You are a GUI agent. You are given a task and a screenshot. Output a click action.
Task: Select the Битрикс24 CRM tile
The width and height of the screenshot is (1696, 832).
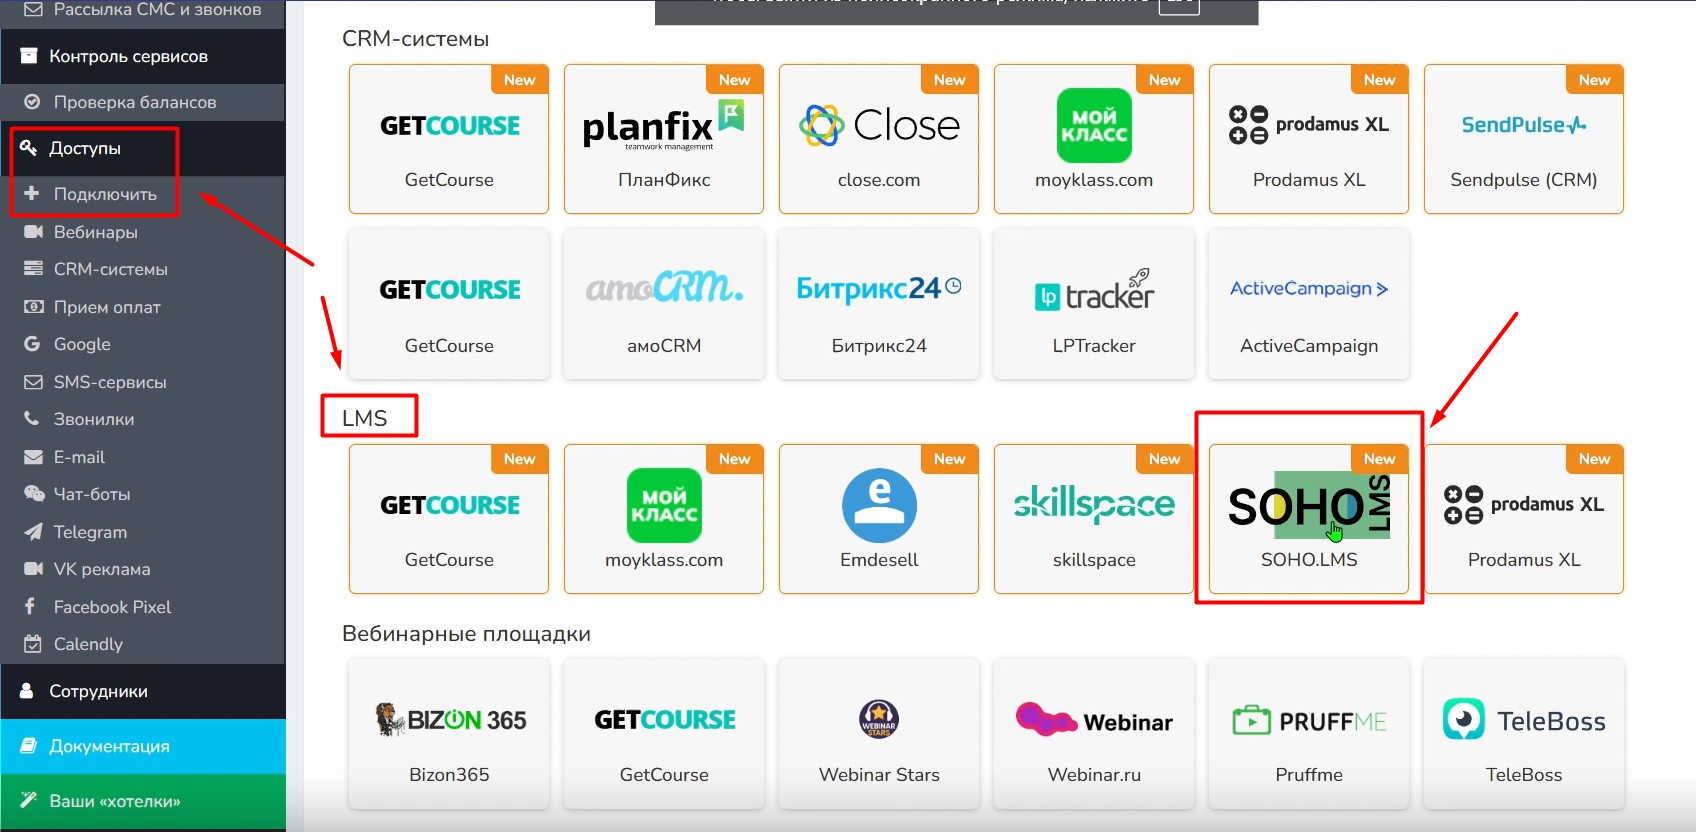878,304
